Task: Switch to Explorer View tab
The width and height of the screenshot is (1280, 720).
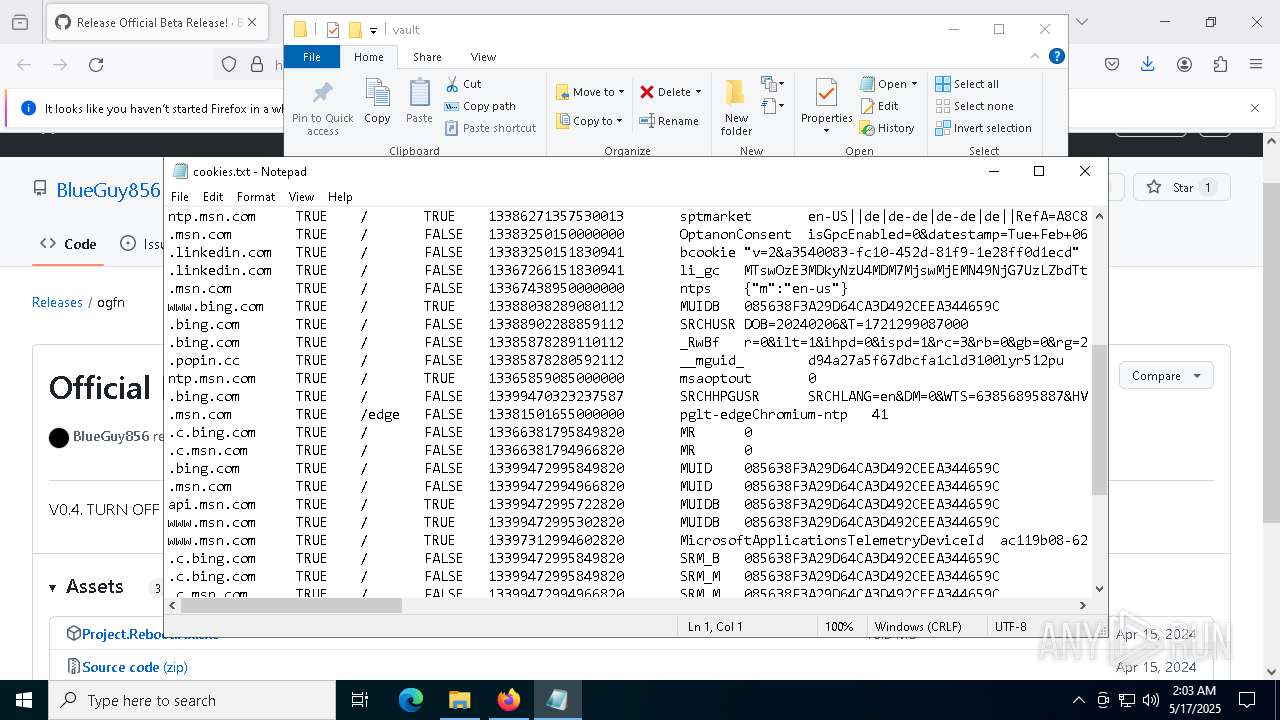Action: point(483,57)
